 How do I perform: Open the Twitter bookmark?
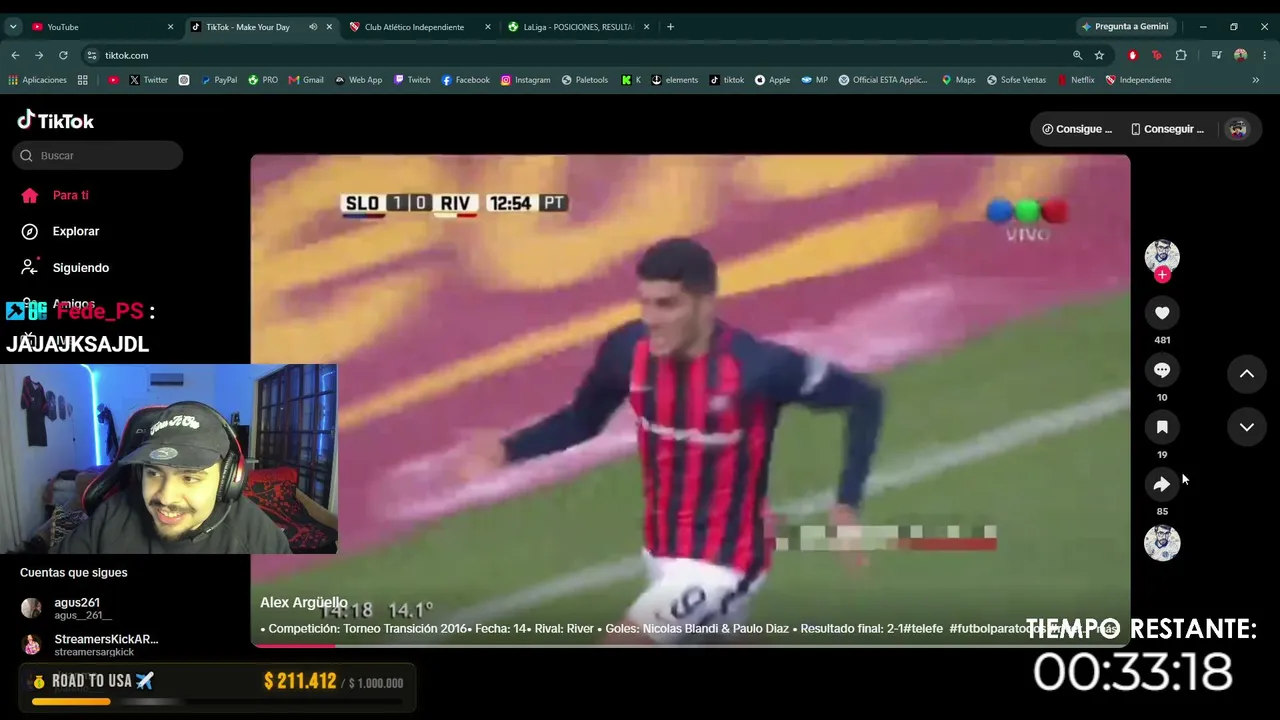(x=148, y=80)
